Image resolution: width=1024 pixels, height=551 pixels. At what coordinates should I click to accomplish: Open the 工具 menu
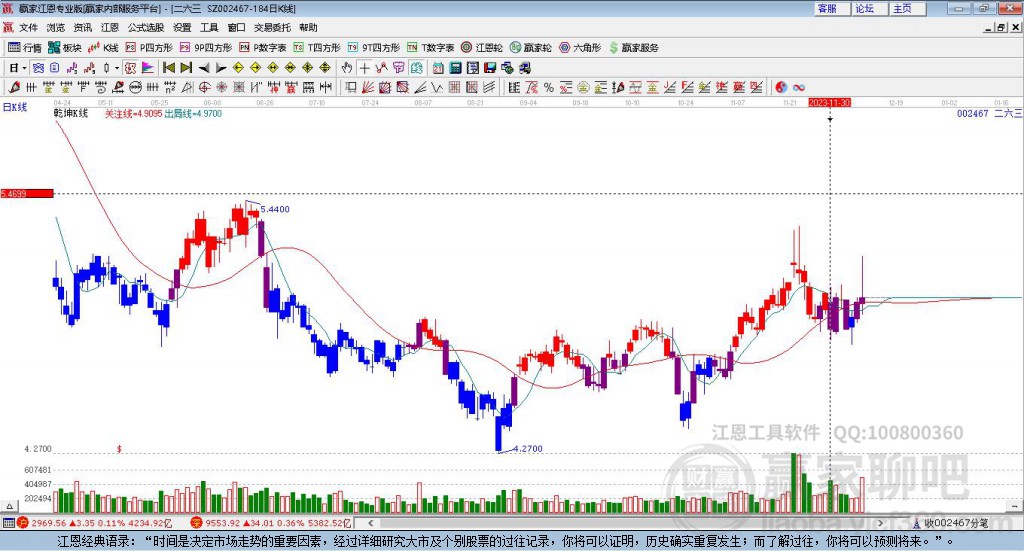coord(209,27)
